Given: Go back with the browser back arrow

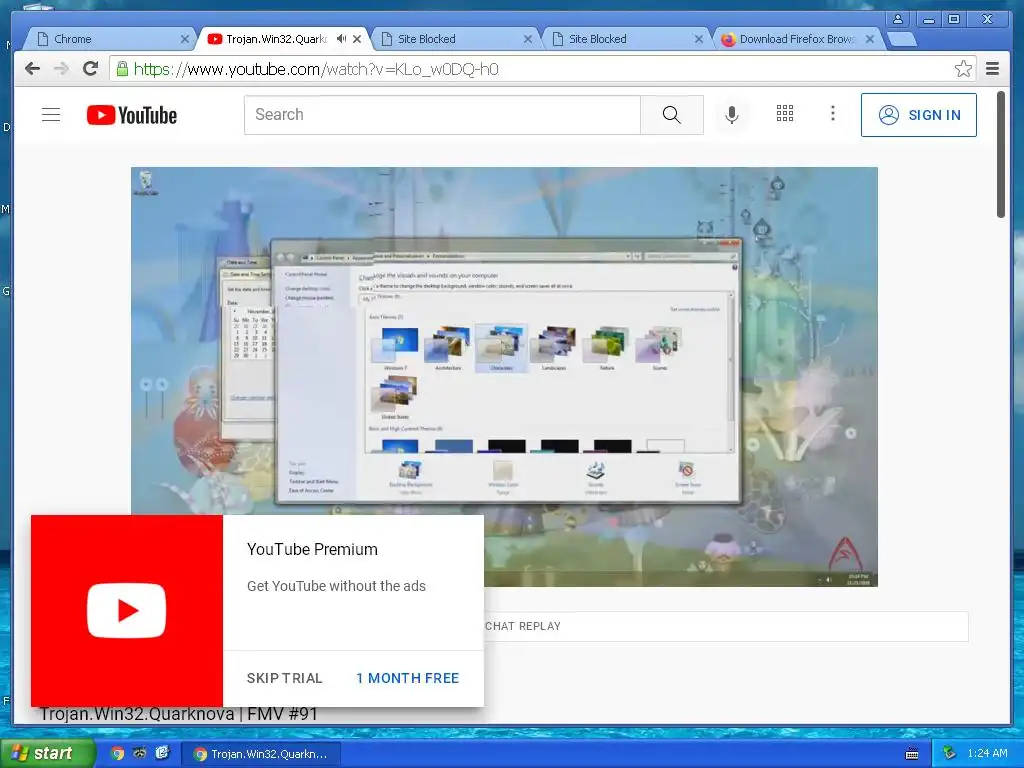Looking at the screenshot, I should [x=32, y=69].
